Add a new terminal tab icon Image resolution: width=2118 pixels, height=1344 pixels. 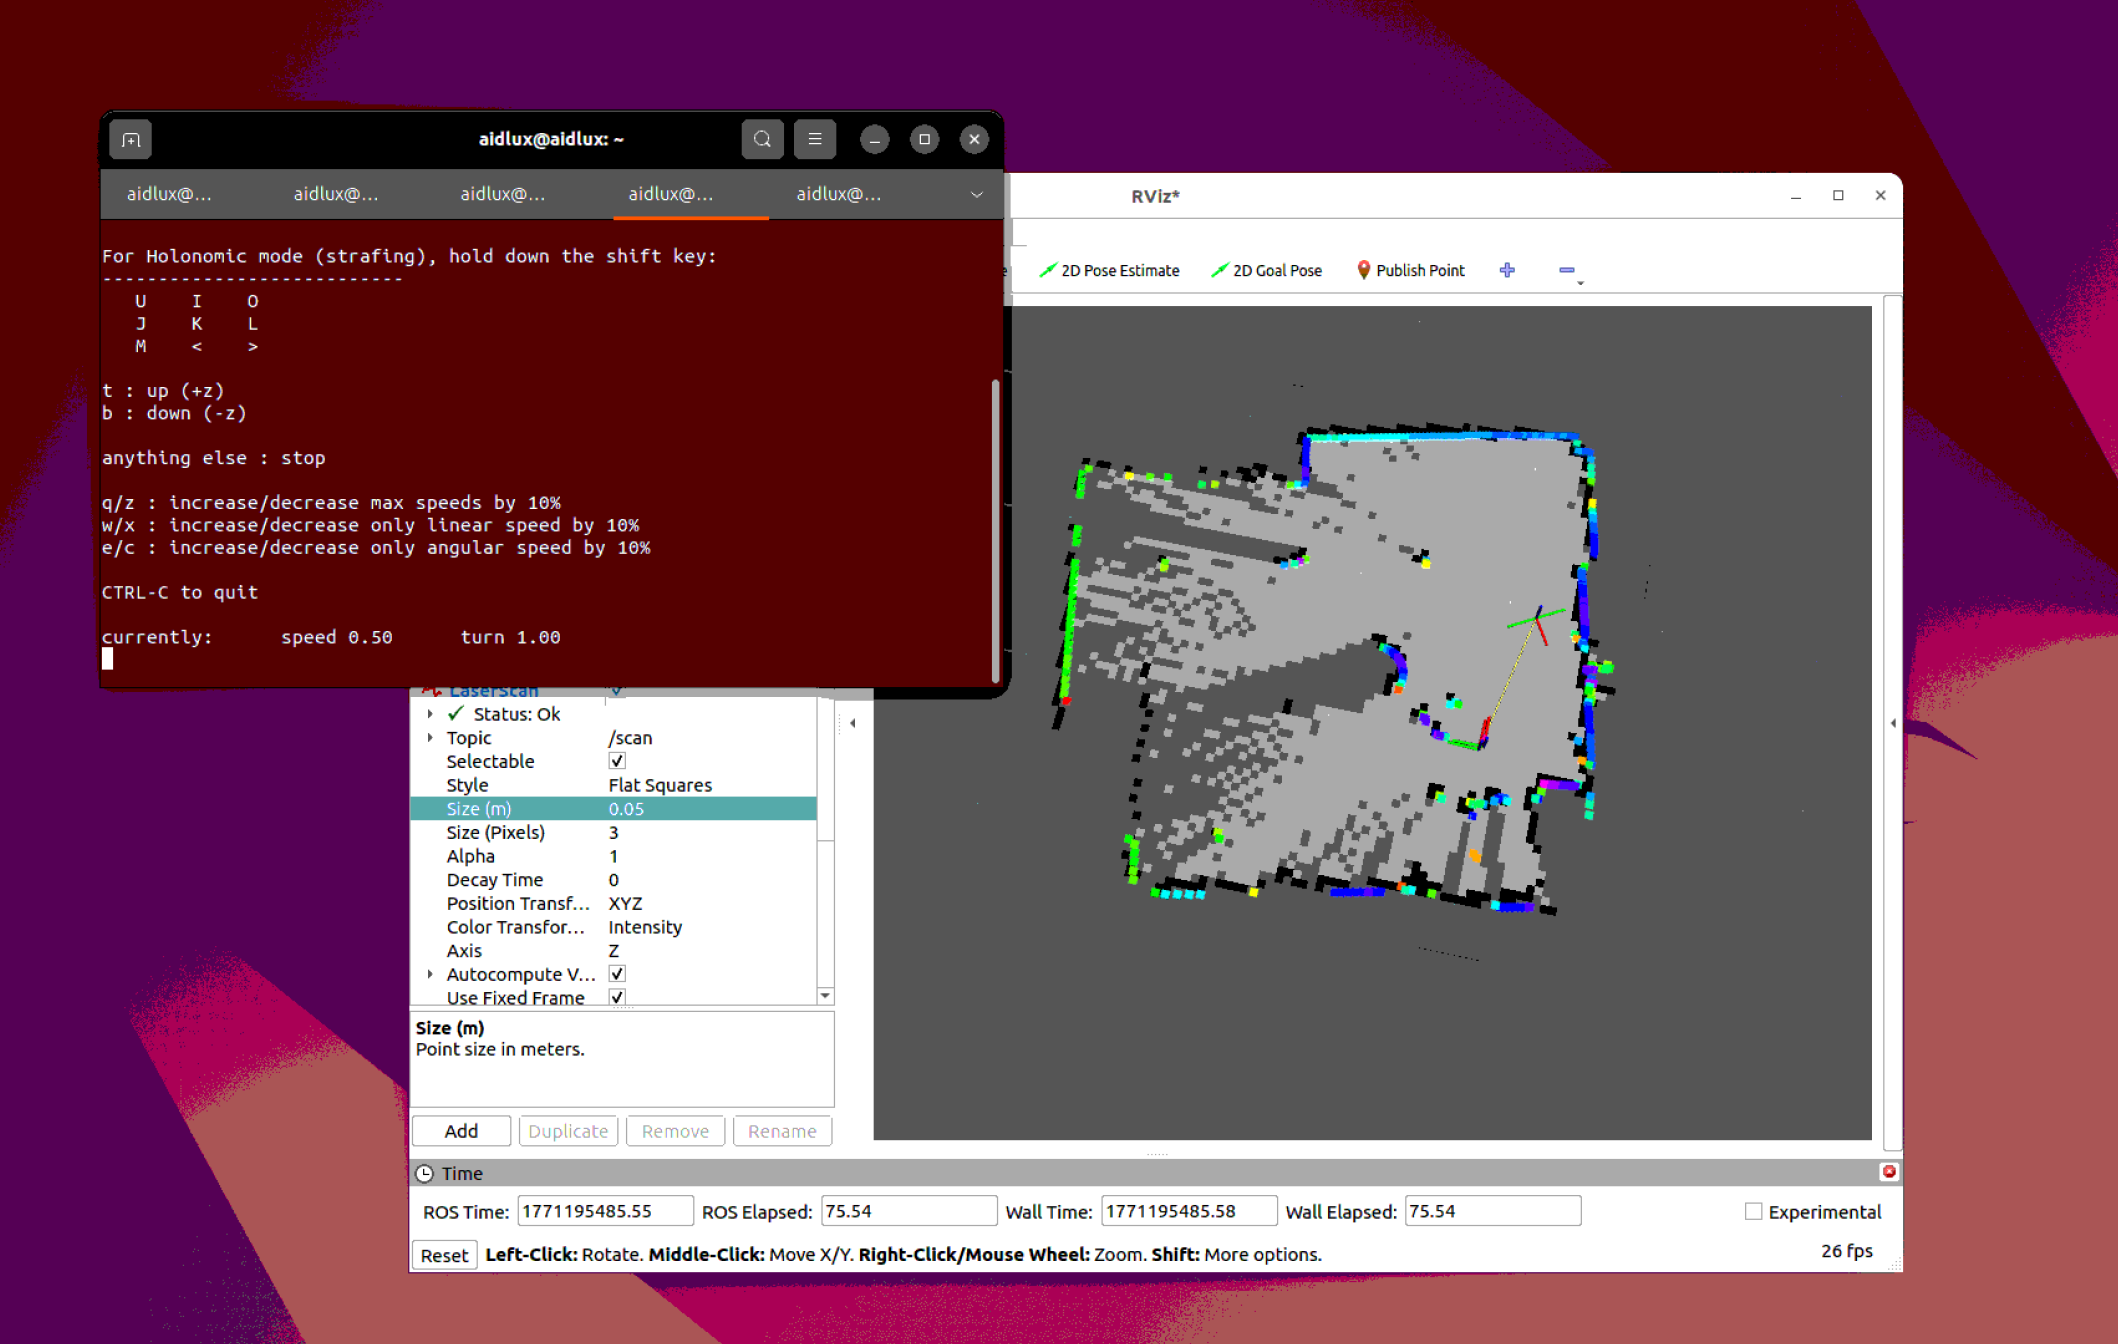coord(130,139)
